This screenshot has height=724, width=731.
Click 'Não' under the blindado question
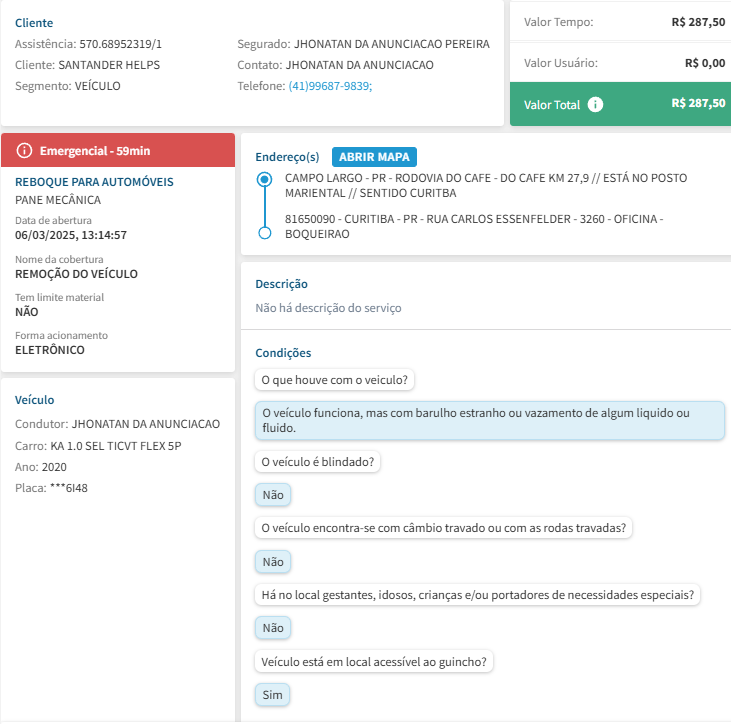click(x=273, y=495)
